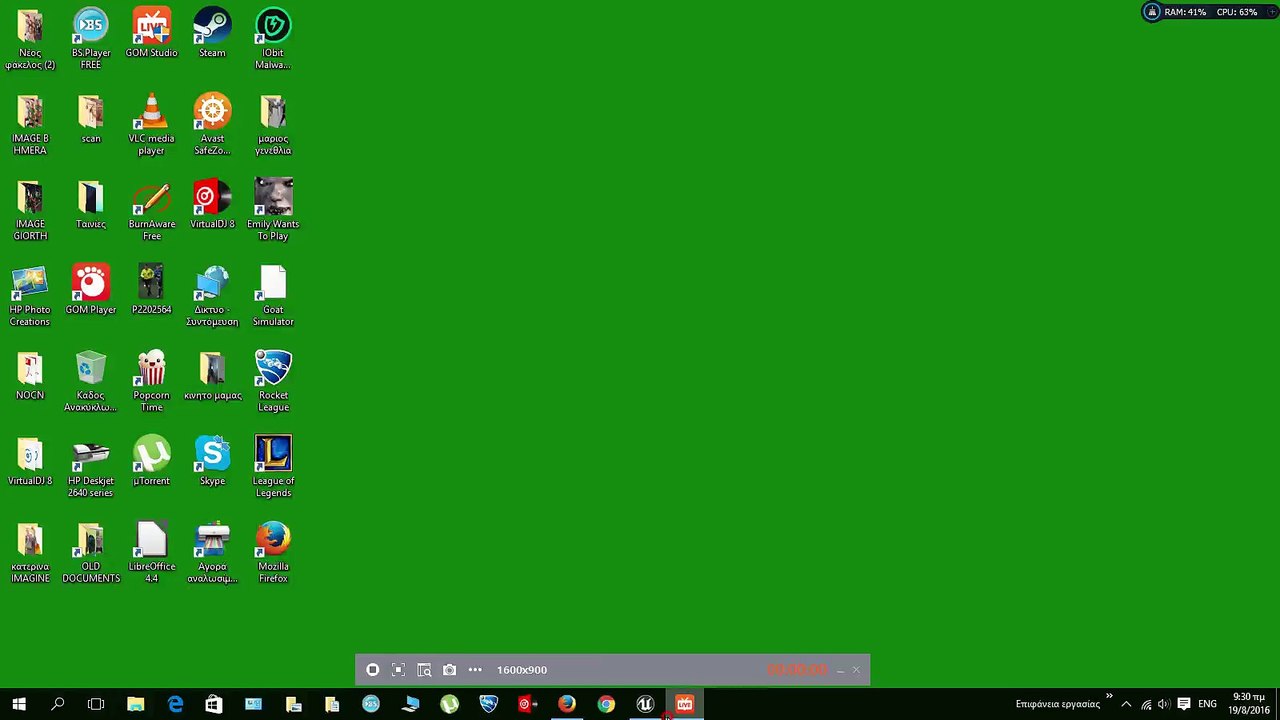Image resolution: width=1280 pixels, height=720 pixels.
Task: Close the recording bar
Action: [x=856, y=670]
